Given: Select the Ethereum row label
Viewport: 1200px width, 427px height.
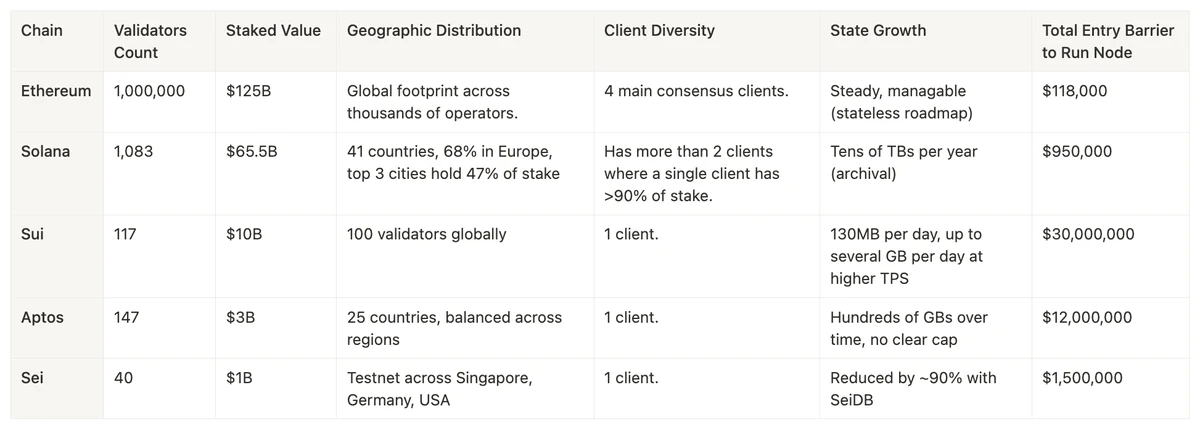Looking at the screenshot, I should coord(56,91).
